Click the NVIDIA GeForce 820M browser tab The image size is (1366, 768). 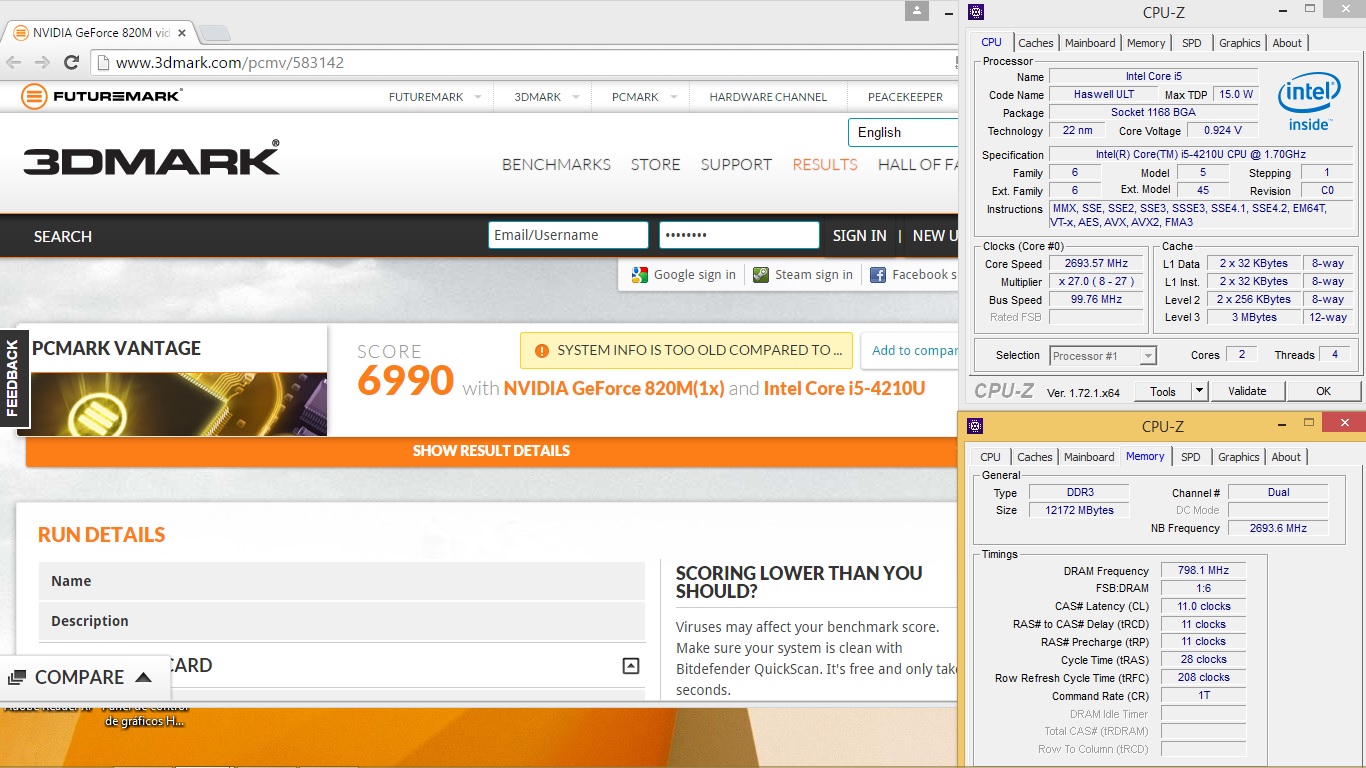click(x=100, y=32)
